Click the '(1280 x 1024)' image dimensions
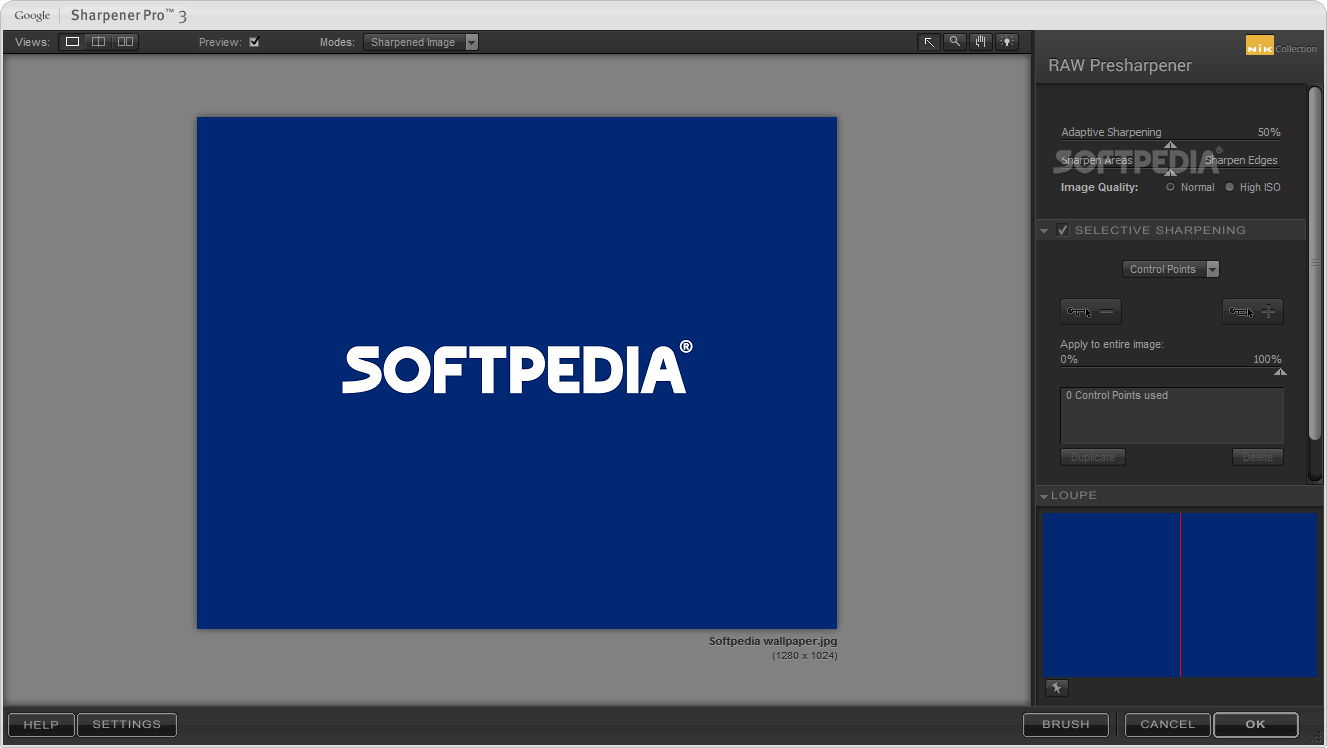 tap(805, 656)
